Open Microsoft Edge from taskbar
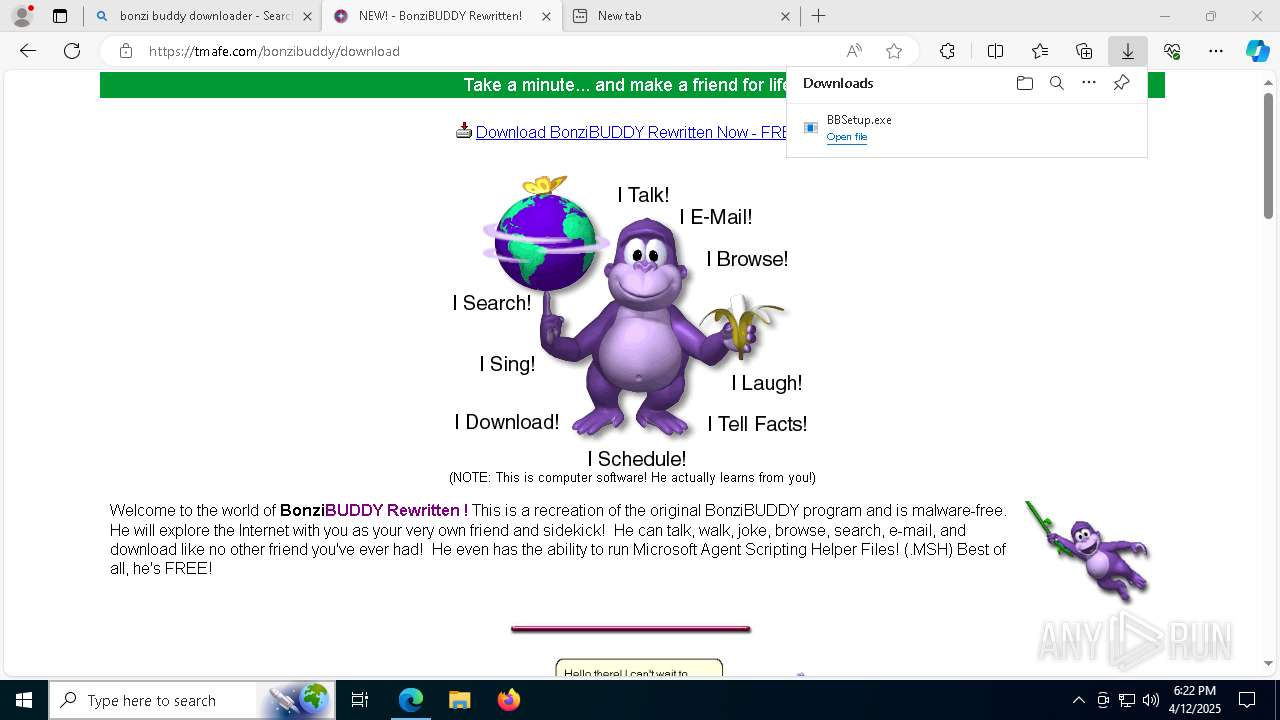The height and width of the screenshot is (720, 1280). 411,700
